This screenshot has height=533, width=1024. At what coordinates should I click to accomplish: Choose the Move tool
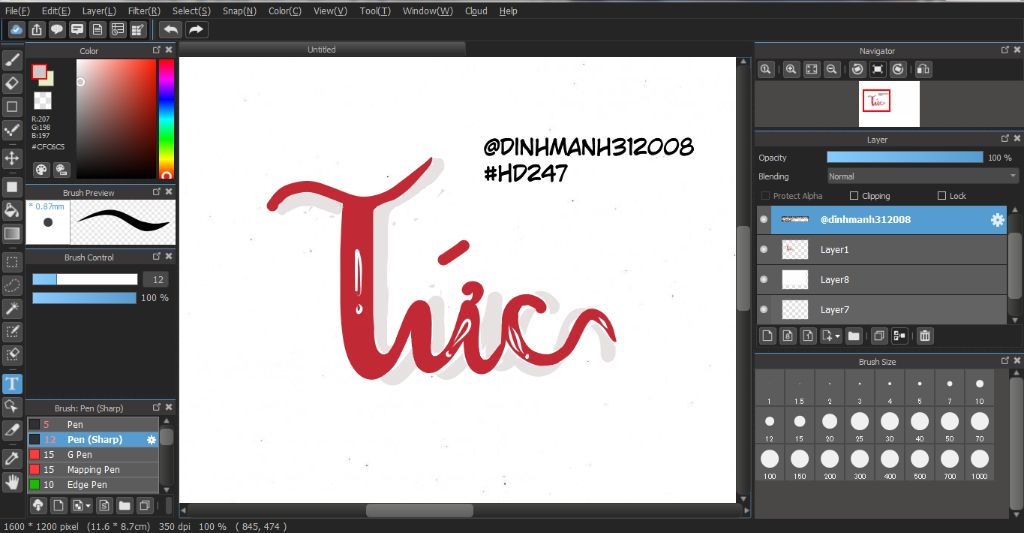(x=12, y=158)
